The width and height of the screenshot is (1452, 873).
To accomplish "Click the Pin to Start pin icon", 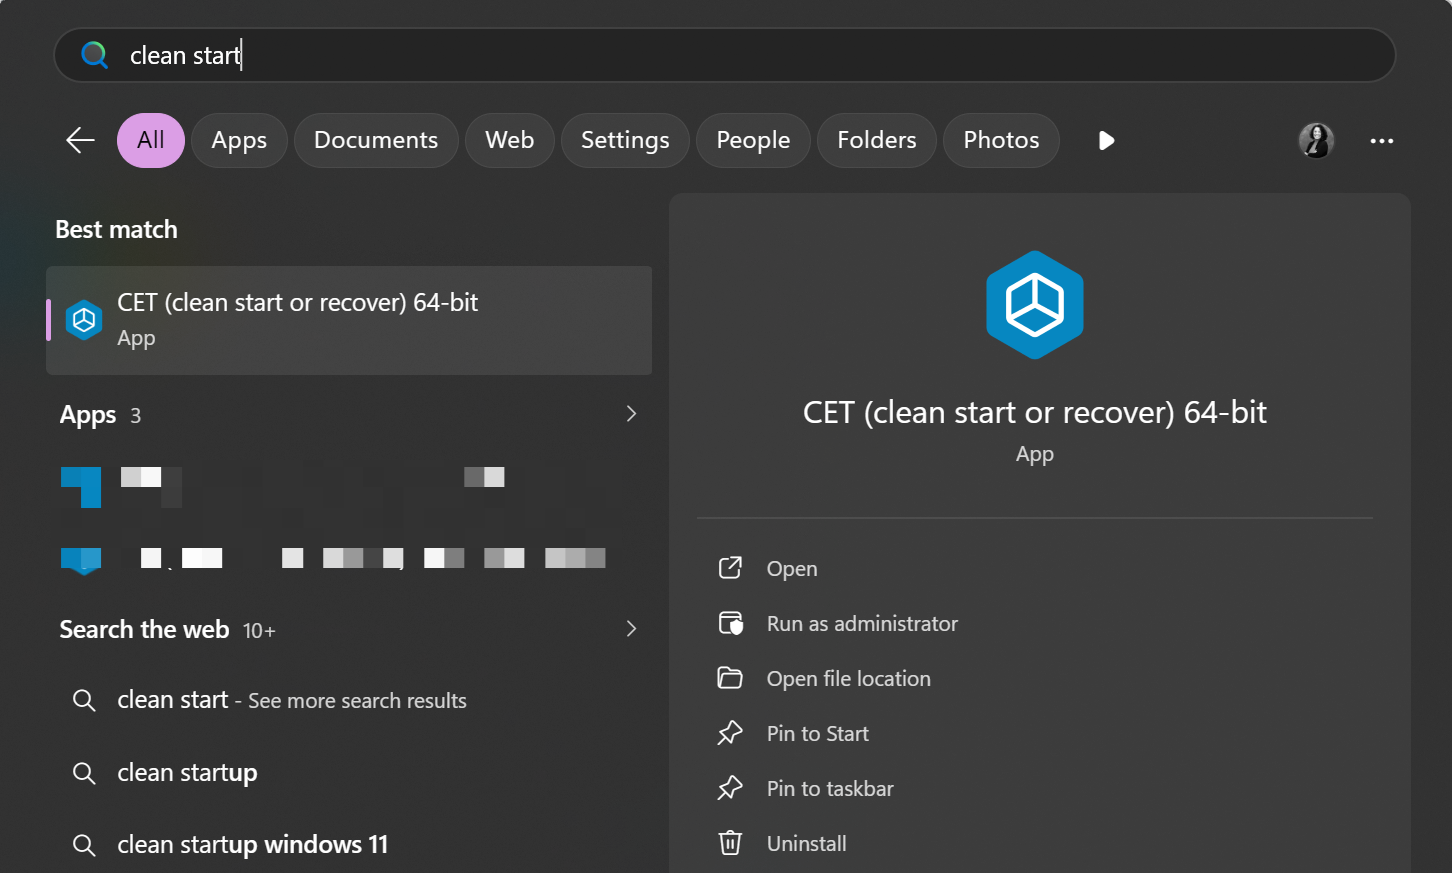I will [731, 733].
